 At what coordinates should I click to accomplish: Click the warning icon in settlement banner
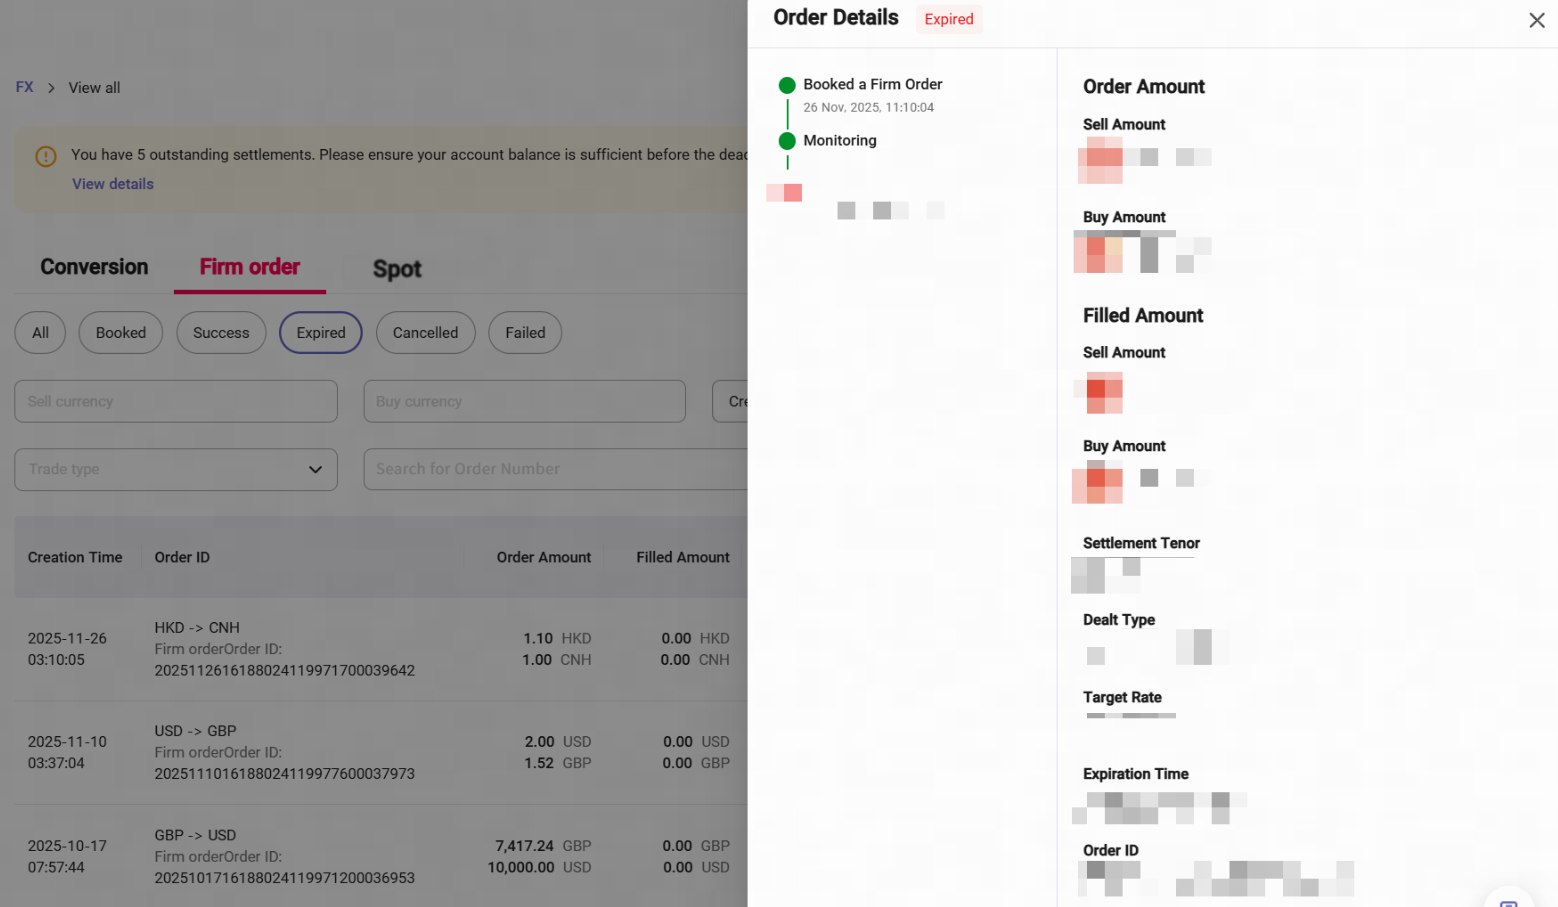(x=46, y=156)
